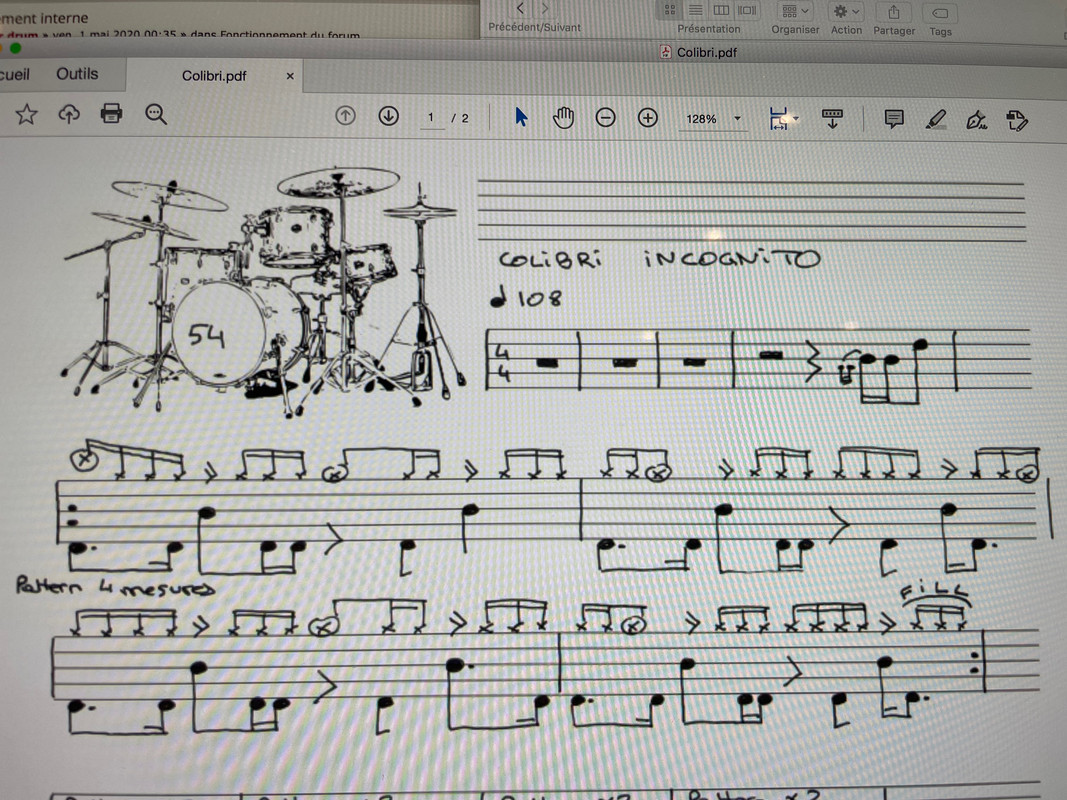Go to the next page in Acrobat
Viewport: 1067px width, 800px height.
click(x=389, y=116)
